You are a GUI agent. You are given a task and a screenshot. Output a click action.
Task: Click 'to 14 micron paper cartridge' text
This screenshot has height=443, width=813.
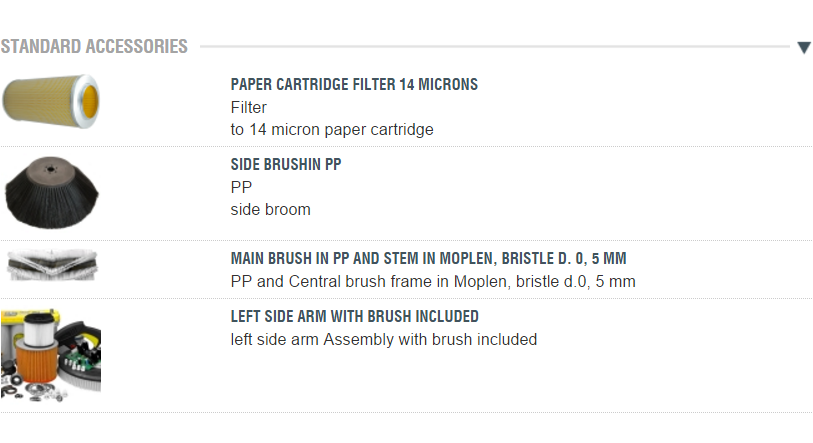(x=331, y=129)
